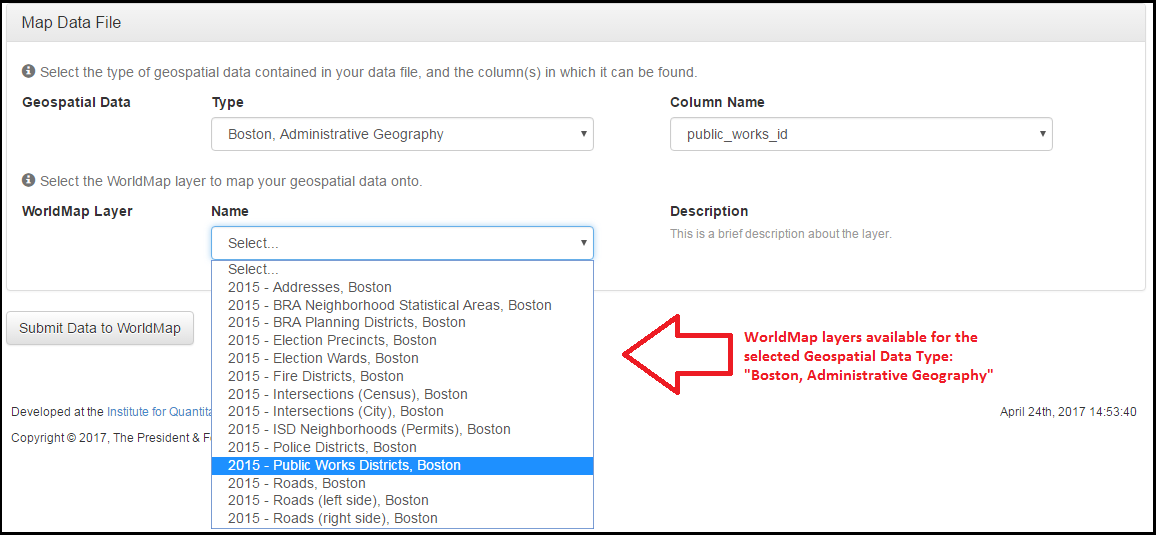The image size is (1156, 535).
Task: Select '2015 - Election Wards, Boston' layer
Action: [323, 358]
